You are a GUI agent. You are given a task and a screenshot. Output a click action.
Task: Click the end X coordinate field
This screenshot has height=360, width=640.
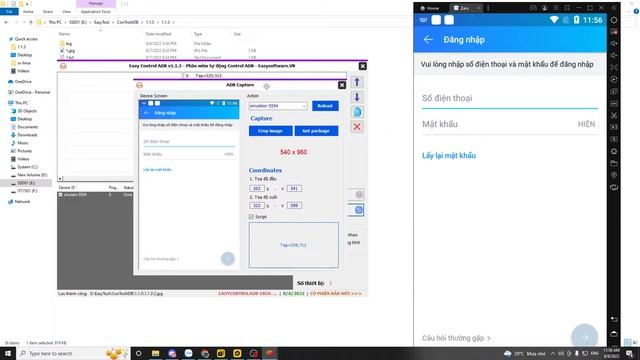(257, 206)
